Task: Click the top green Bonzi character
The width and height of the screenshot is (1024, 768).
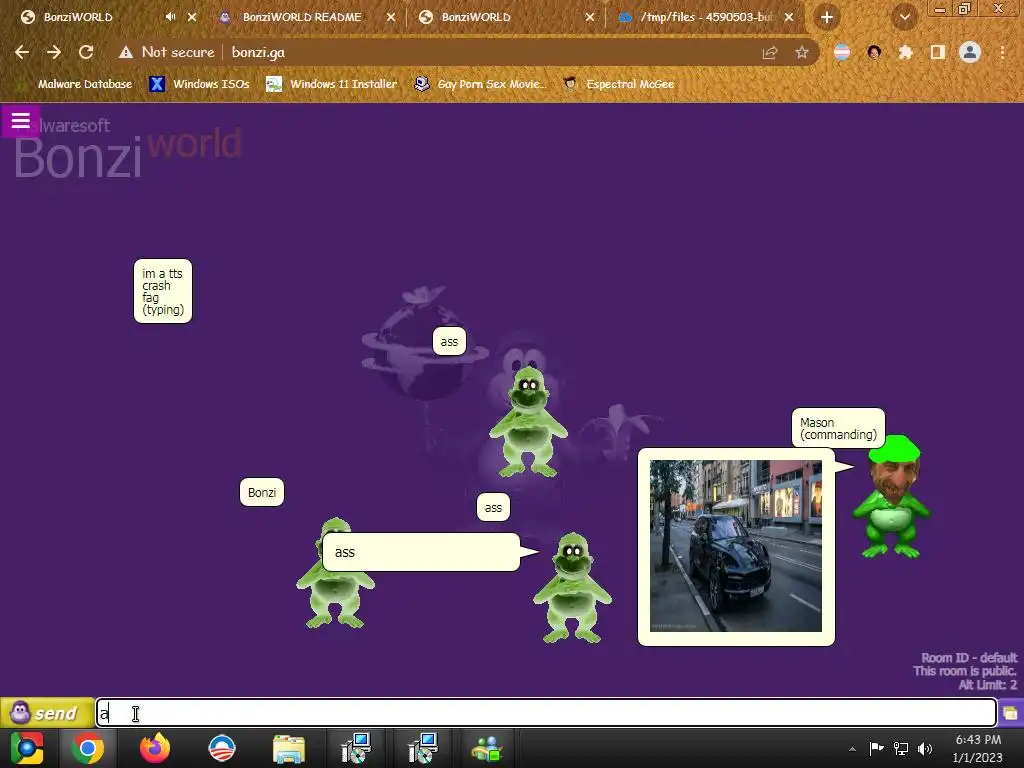Action: 528,422
